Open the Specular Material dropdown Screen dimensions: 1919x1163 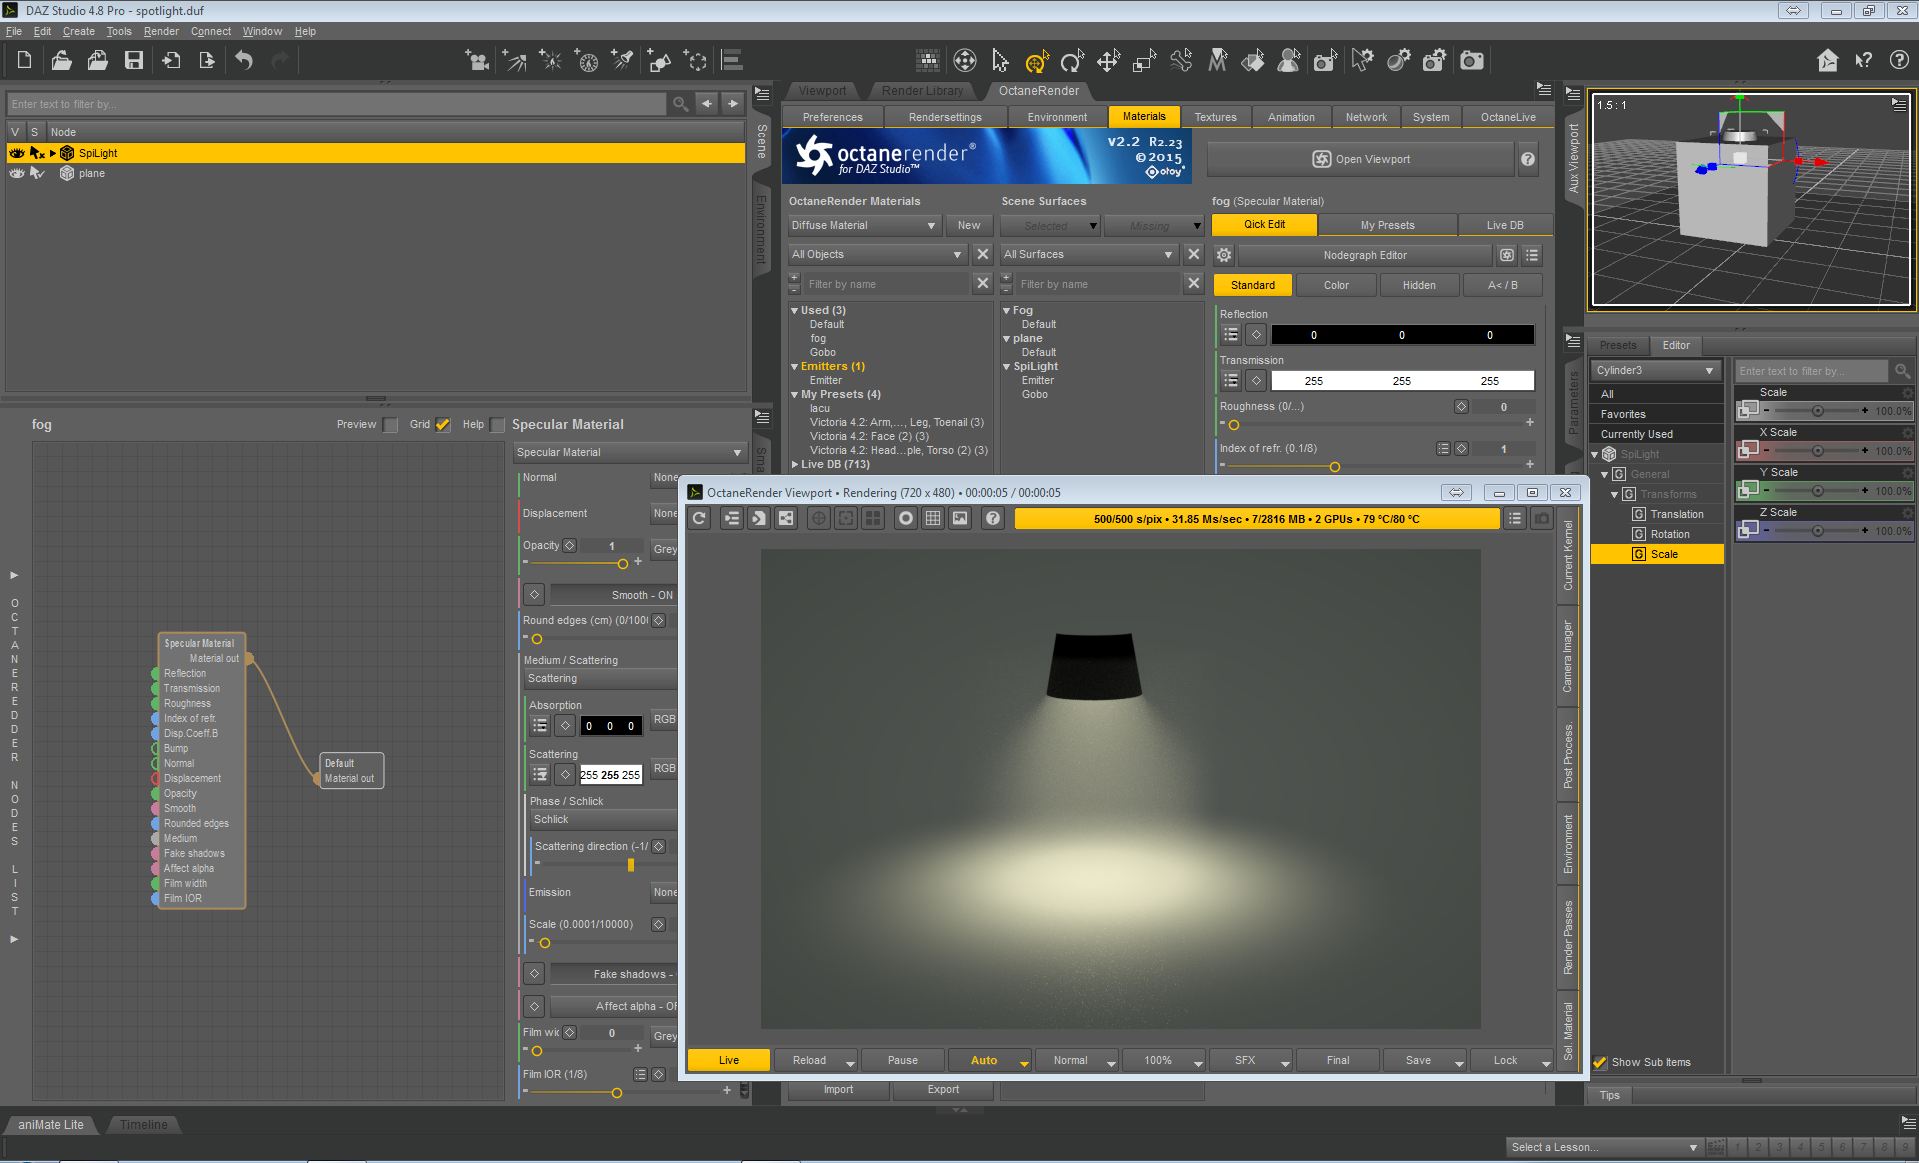(x=630, y=453)
